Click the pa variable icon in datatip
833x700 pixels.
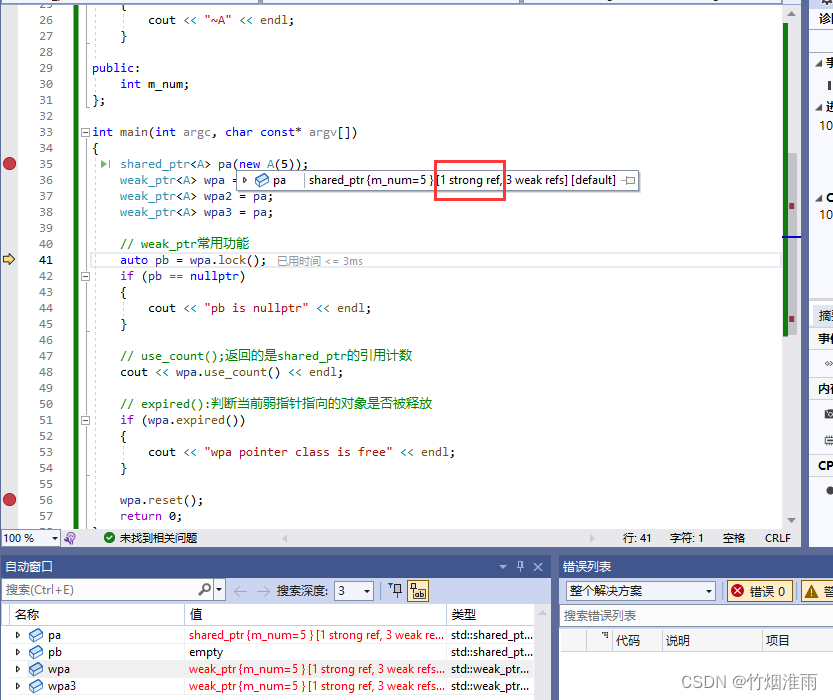pyautogui.click(x=262, y=181)
